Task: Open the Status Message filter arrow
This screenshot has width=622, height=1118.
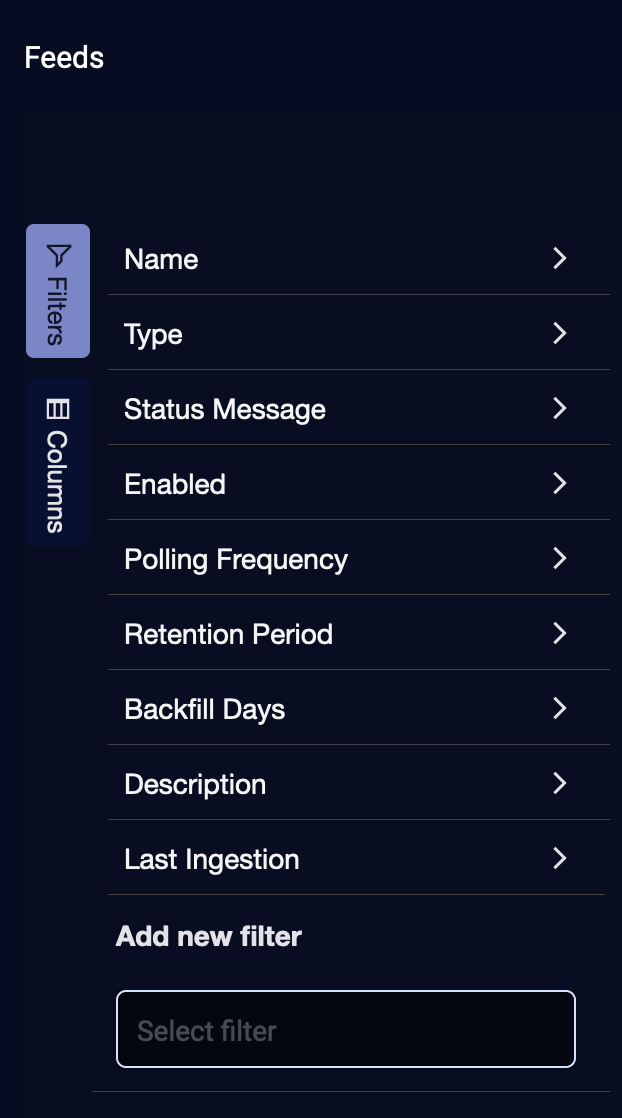Action: click(x=559, y=409)
